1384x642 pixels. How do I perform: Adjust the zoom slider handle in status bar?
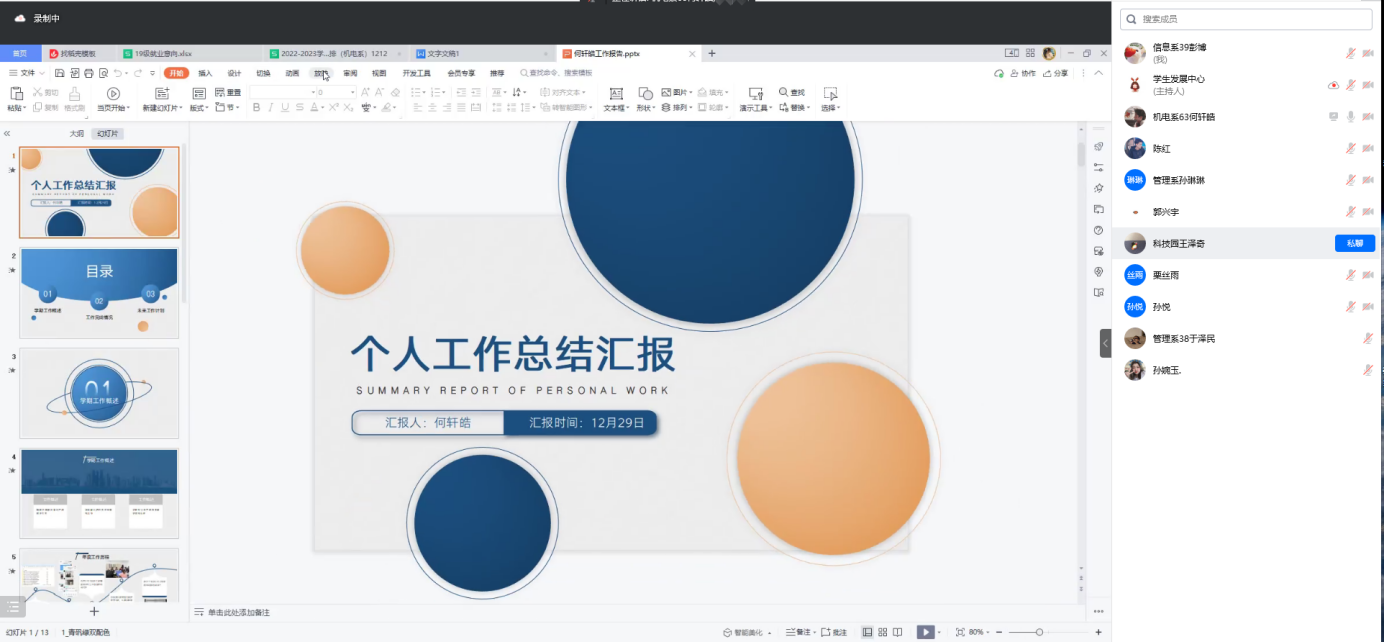point(1040,632)
